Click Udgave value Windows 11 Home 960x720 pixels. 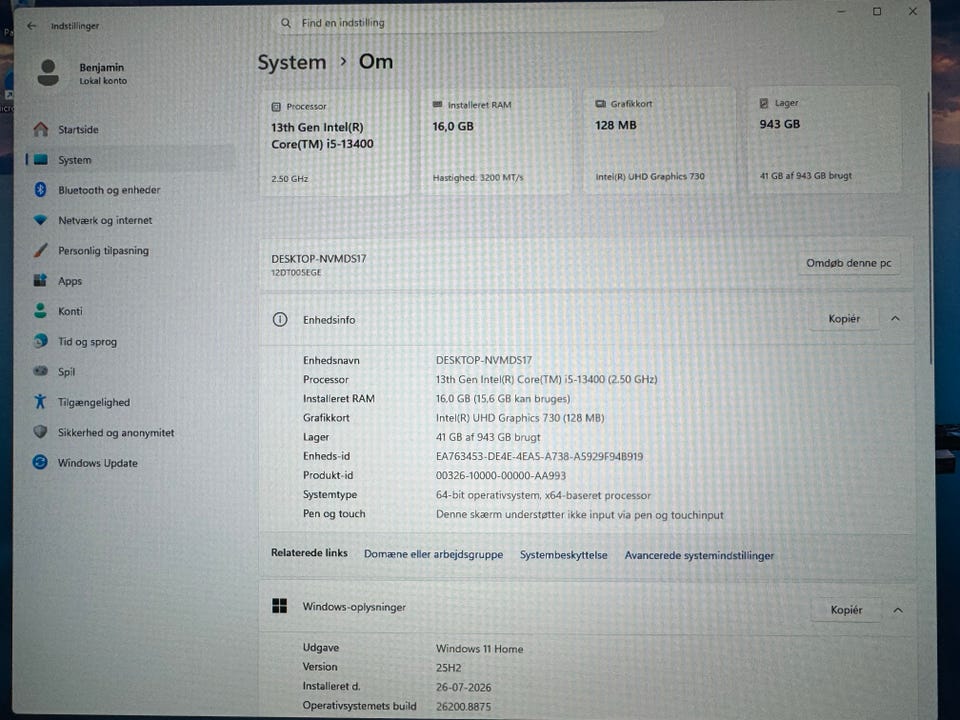pyautogui.click(x=479, y=648)
